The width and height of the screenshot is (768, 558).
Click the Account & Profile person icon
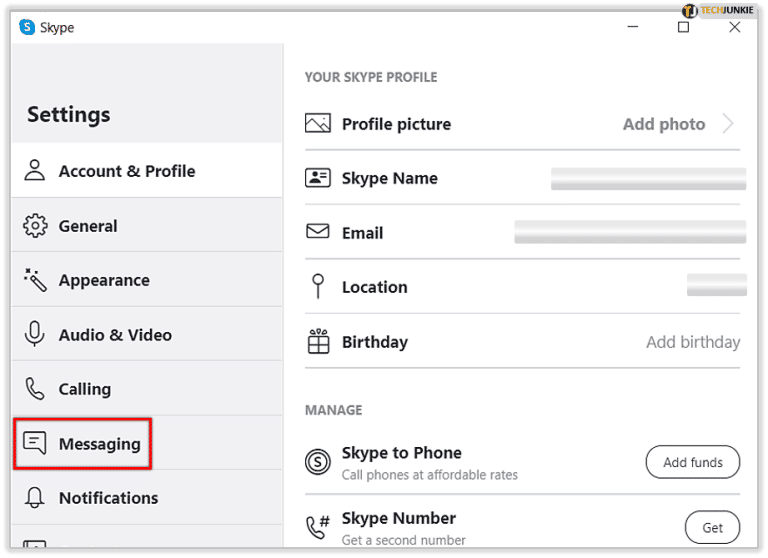click(34, 170)
